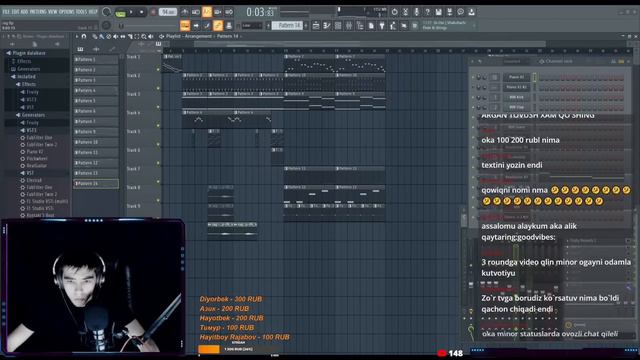Select the playlist Draw pencil tool
Viewport: 640px width, 360px height.
[95, 36]
